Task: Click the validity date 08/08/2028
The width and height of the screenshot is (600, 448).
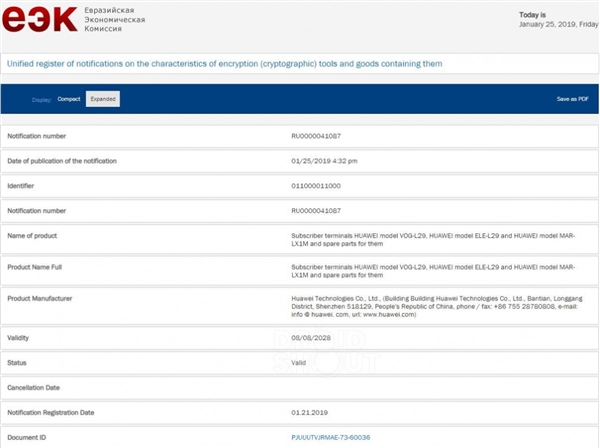Action: [311, 338]
